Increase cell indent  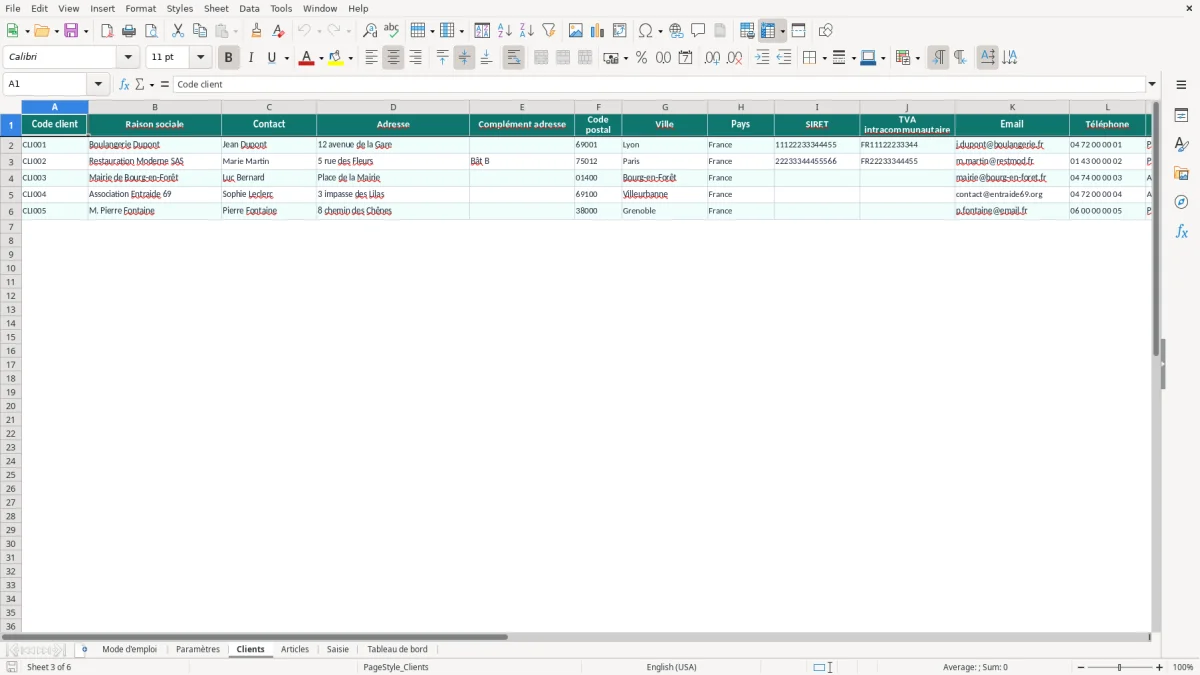[x=762, y=58]
